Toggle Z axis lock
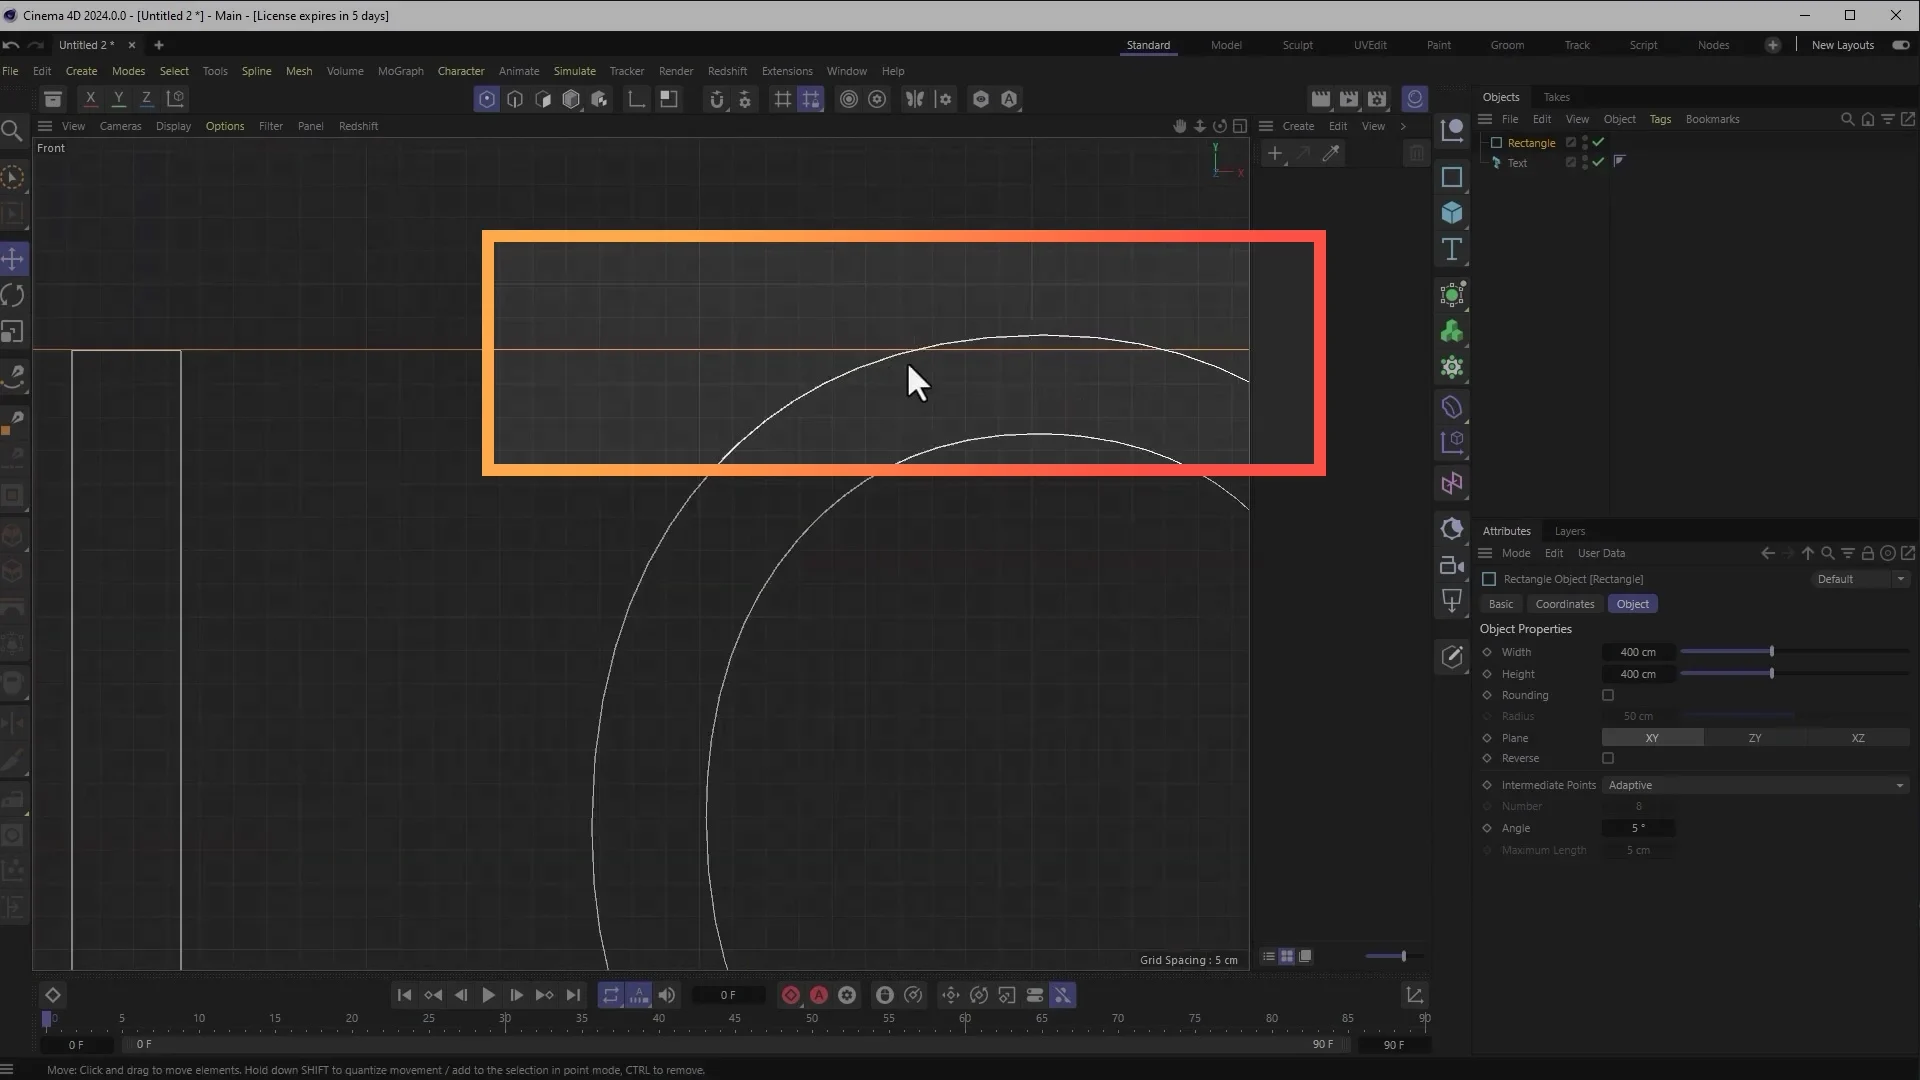This screenshot has height=1080, width=1920. 146,98
